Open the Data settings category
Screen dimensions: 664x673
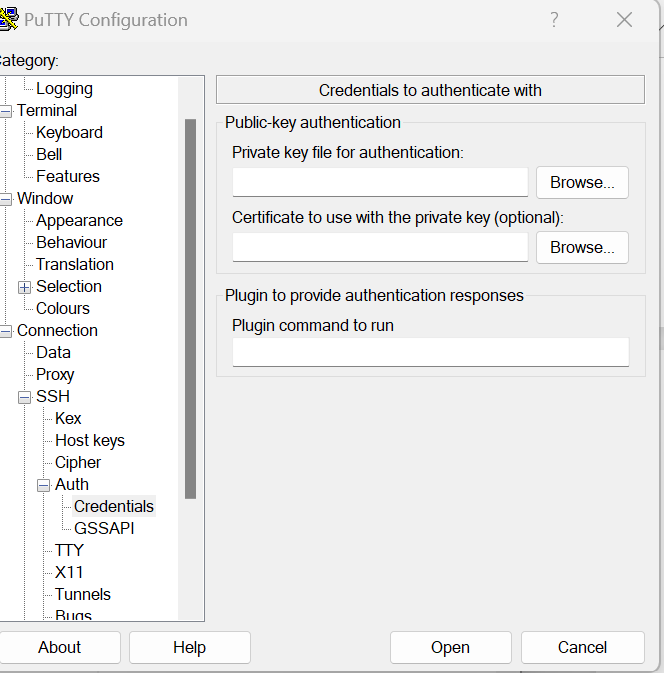click(53, 352)
